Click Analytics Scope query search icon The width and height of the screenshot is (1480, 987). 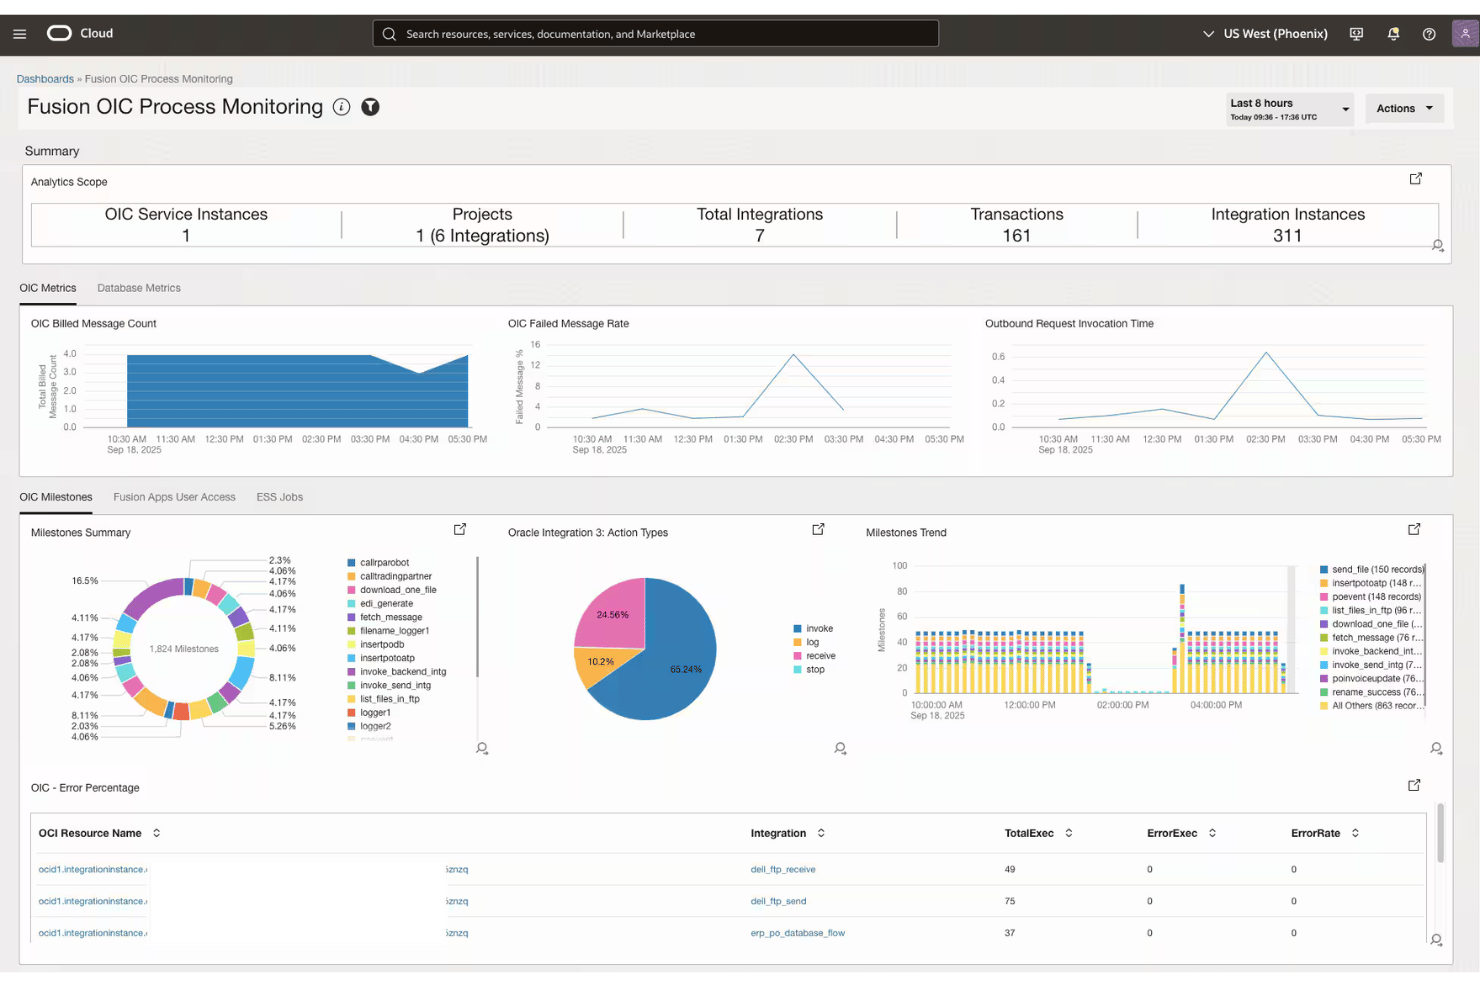coord(1437,246)
